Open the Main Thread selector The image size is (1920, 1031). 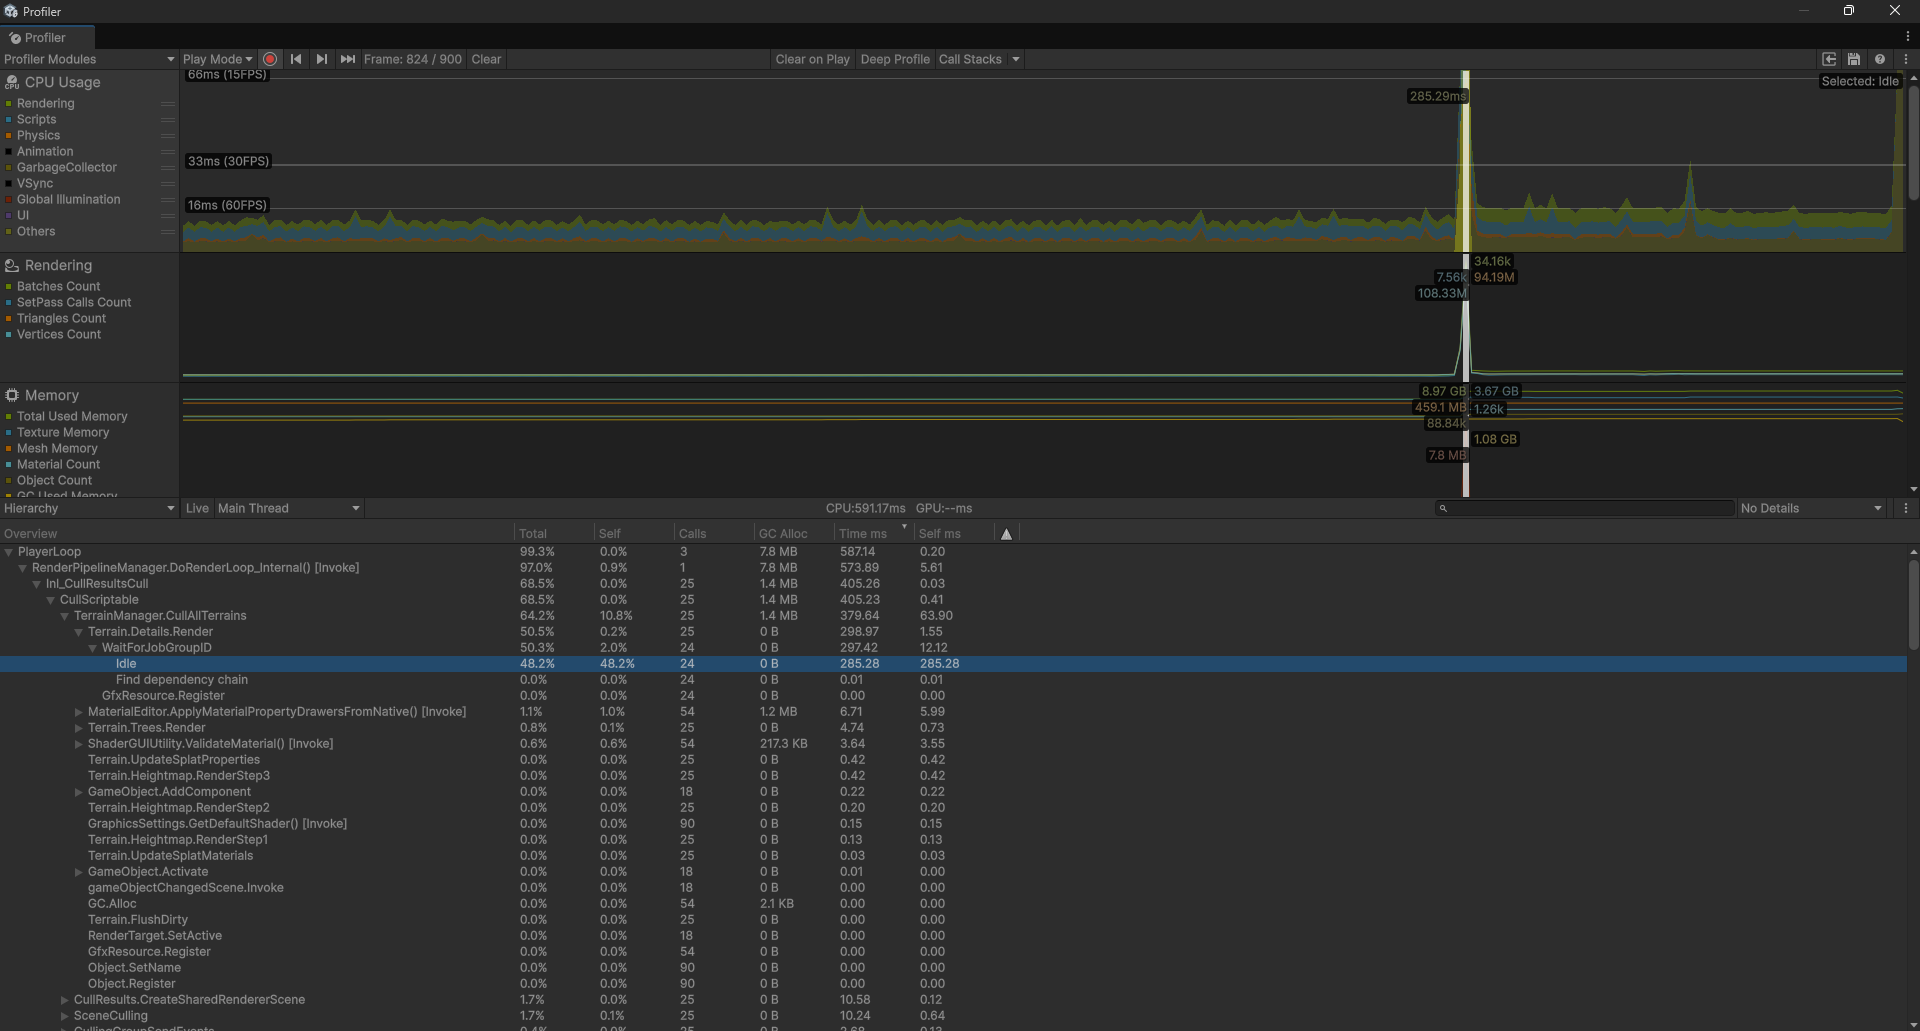click(x=287, y=508)
